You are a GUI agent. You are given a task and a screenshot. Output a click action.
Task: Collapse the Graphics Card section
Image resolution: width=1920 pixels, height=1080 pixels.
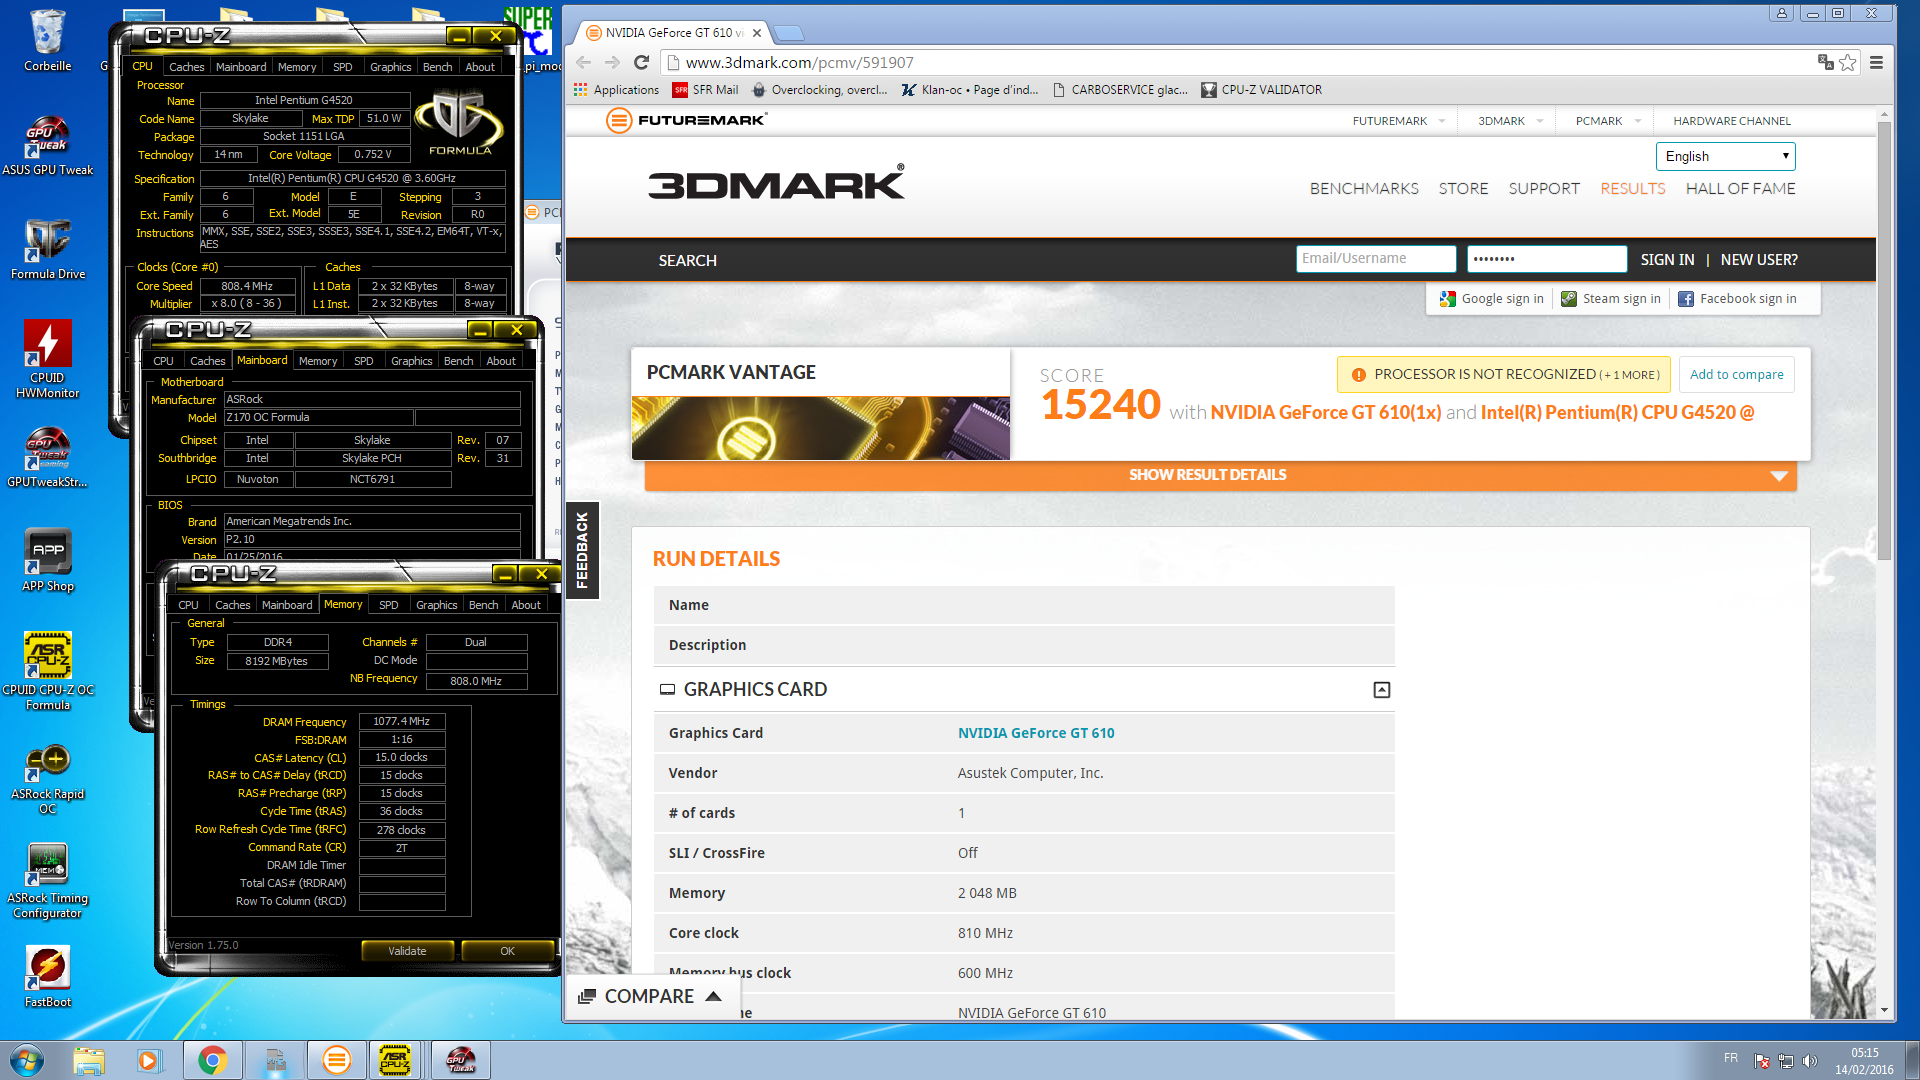pyautogui.click(x=1382, y=690)
